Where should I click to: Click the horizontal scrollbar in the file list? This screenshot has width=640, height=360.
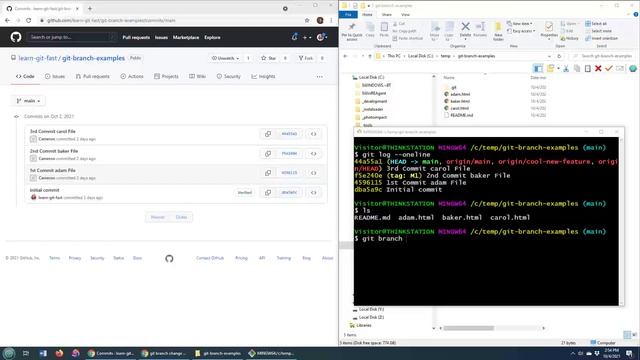point(469,328)
